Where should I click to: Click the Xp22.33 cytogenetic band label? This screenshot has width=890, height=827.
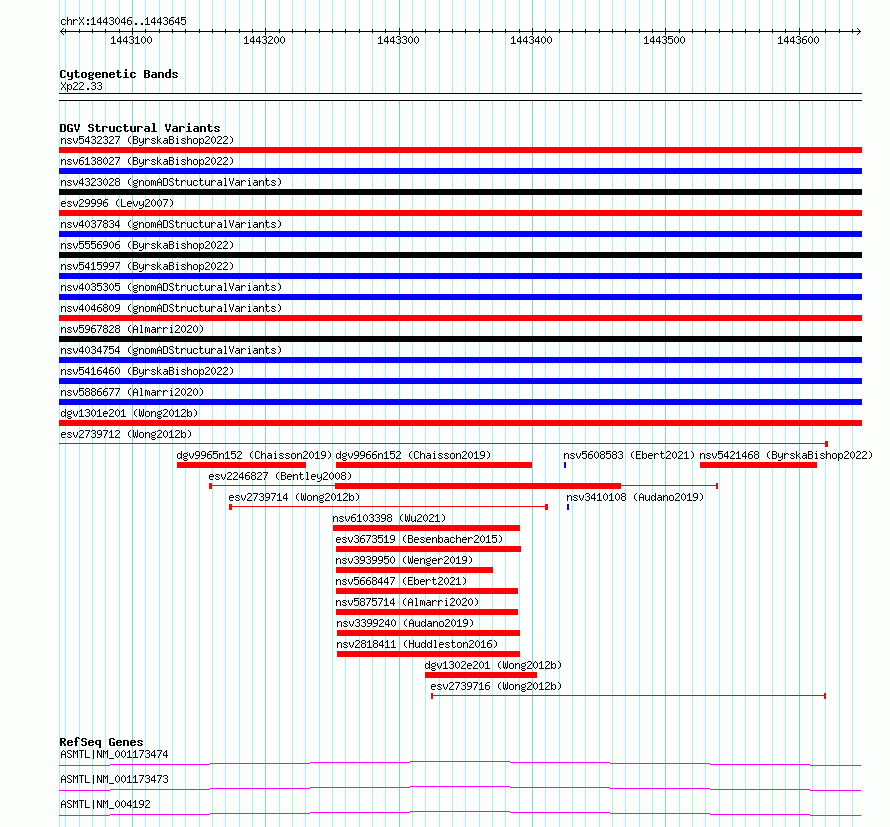click(81, 86)
